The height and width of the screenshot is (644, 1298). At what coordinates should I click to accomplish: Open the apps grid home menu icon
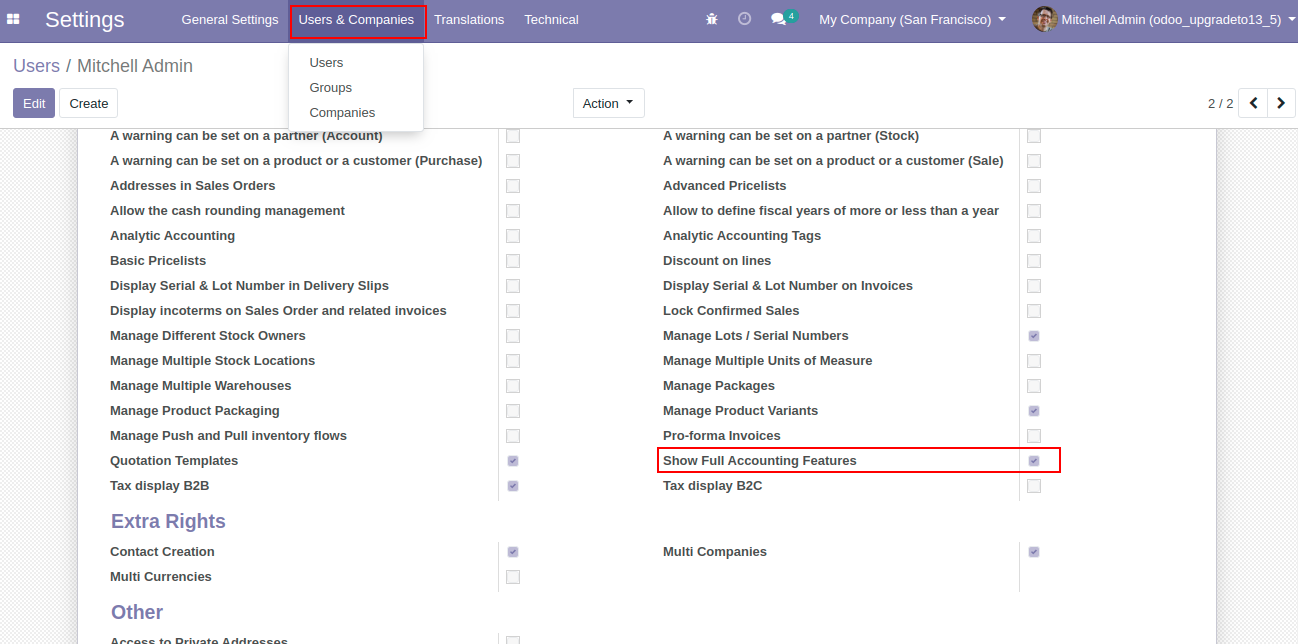point(14,19)
